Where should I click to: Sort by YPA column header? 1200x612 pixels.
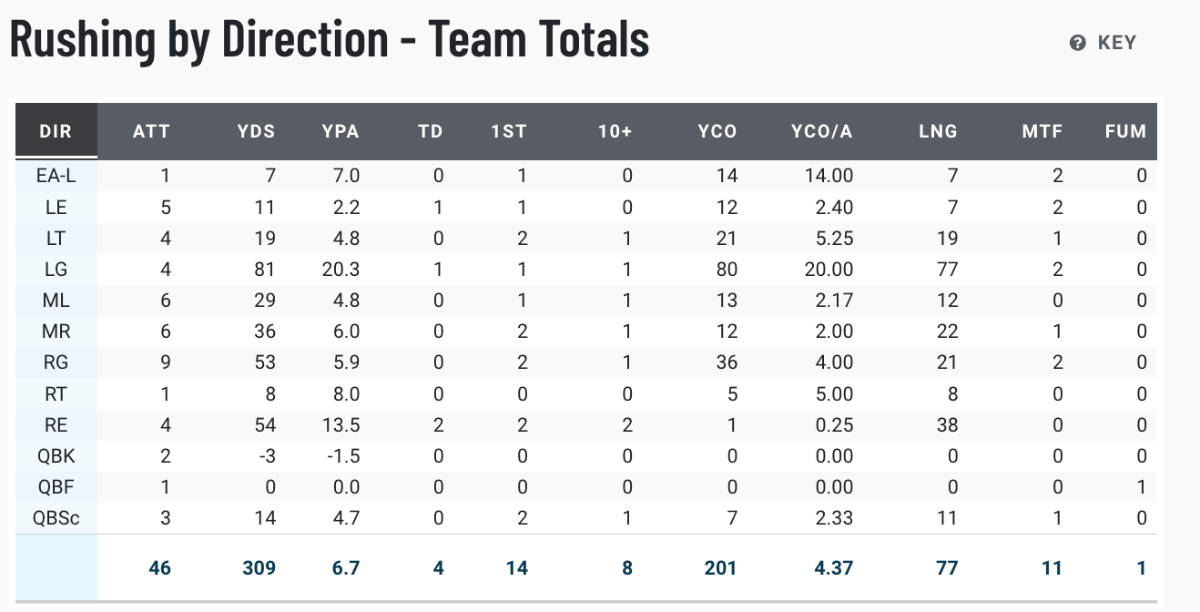340,131
